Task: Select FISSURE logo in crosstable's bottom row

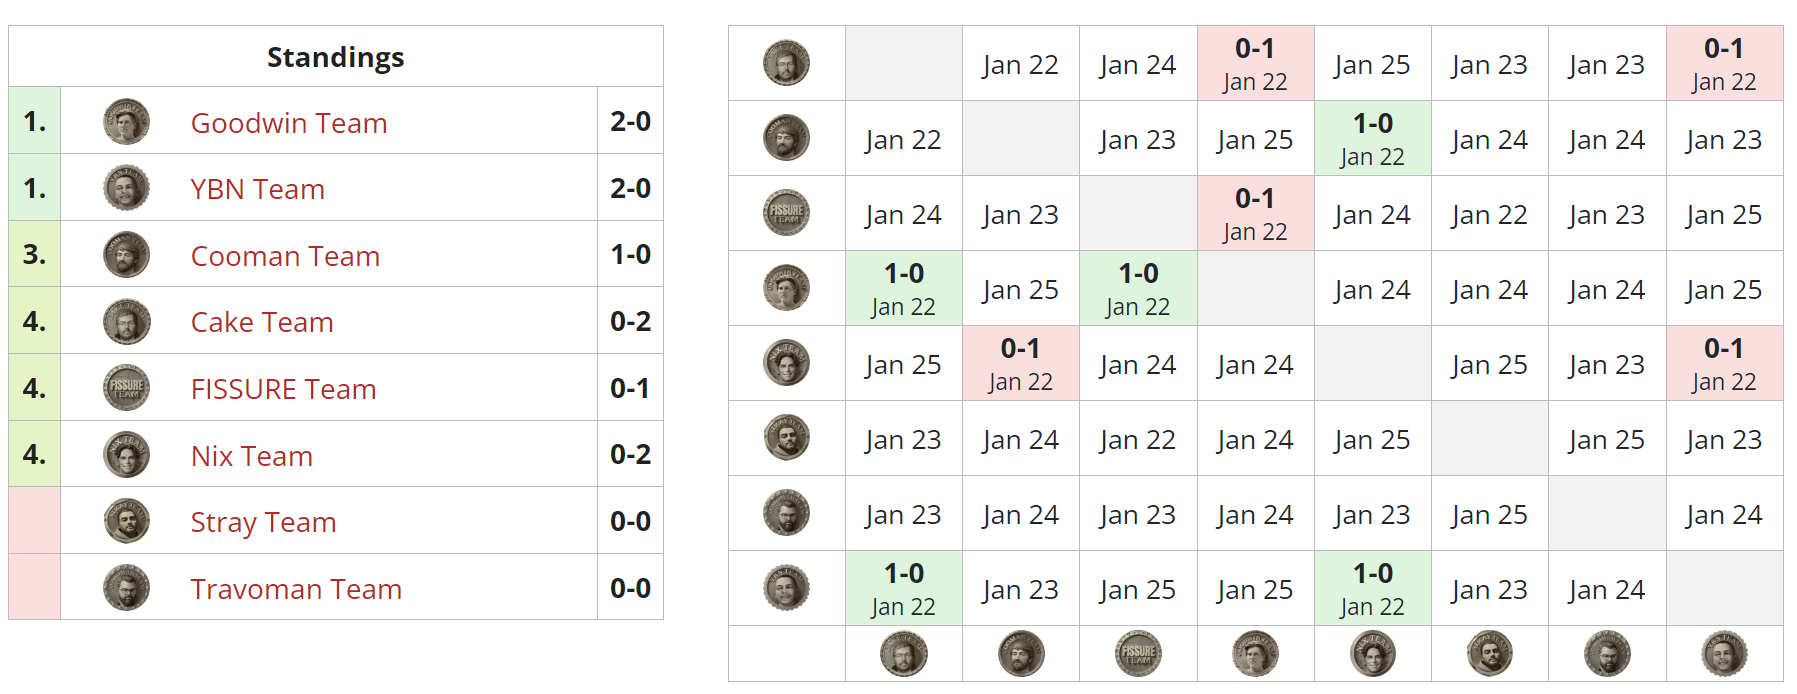Action: (1138, 654)
